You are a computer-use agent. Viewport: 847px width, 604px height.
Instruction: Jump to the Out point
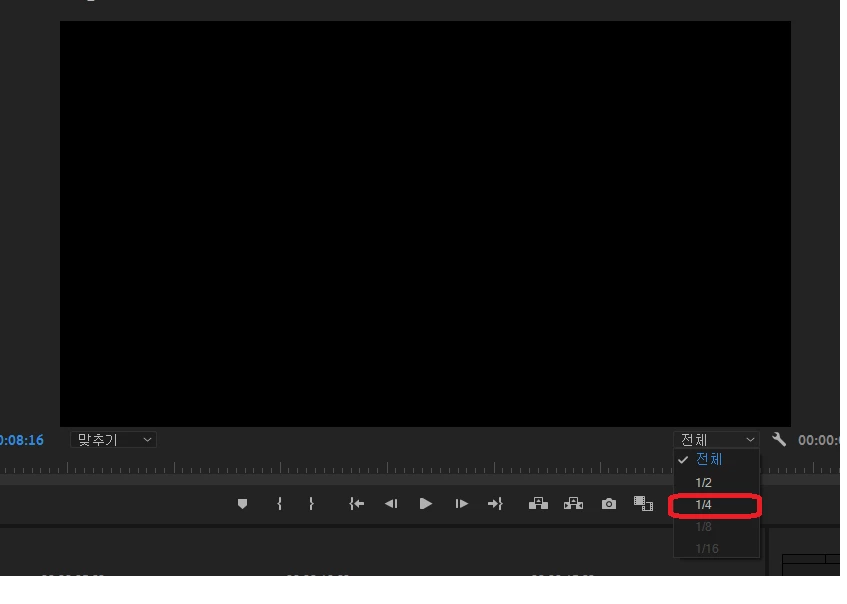pos(495,504)
